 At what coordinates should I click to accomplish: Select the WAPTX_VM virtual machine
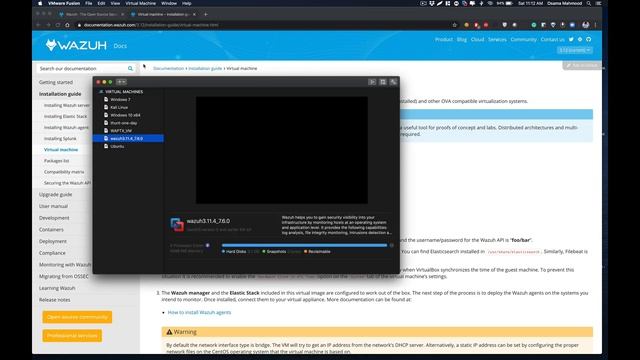(x=128, y=131)
